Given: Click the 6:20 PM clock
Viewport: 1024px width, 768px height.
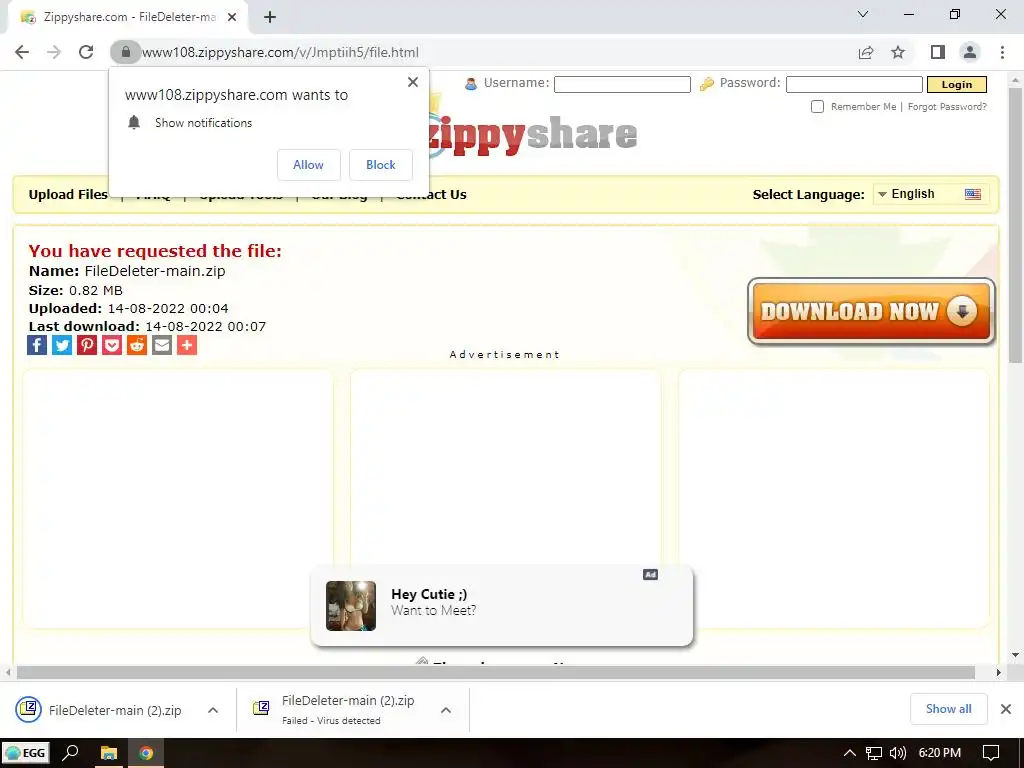Looking at the screenshot, I should 940,753.
